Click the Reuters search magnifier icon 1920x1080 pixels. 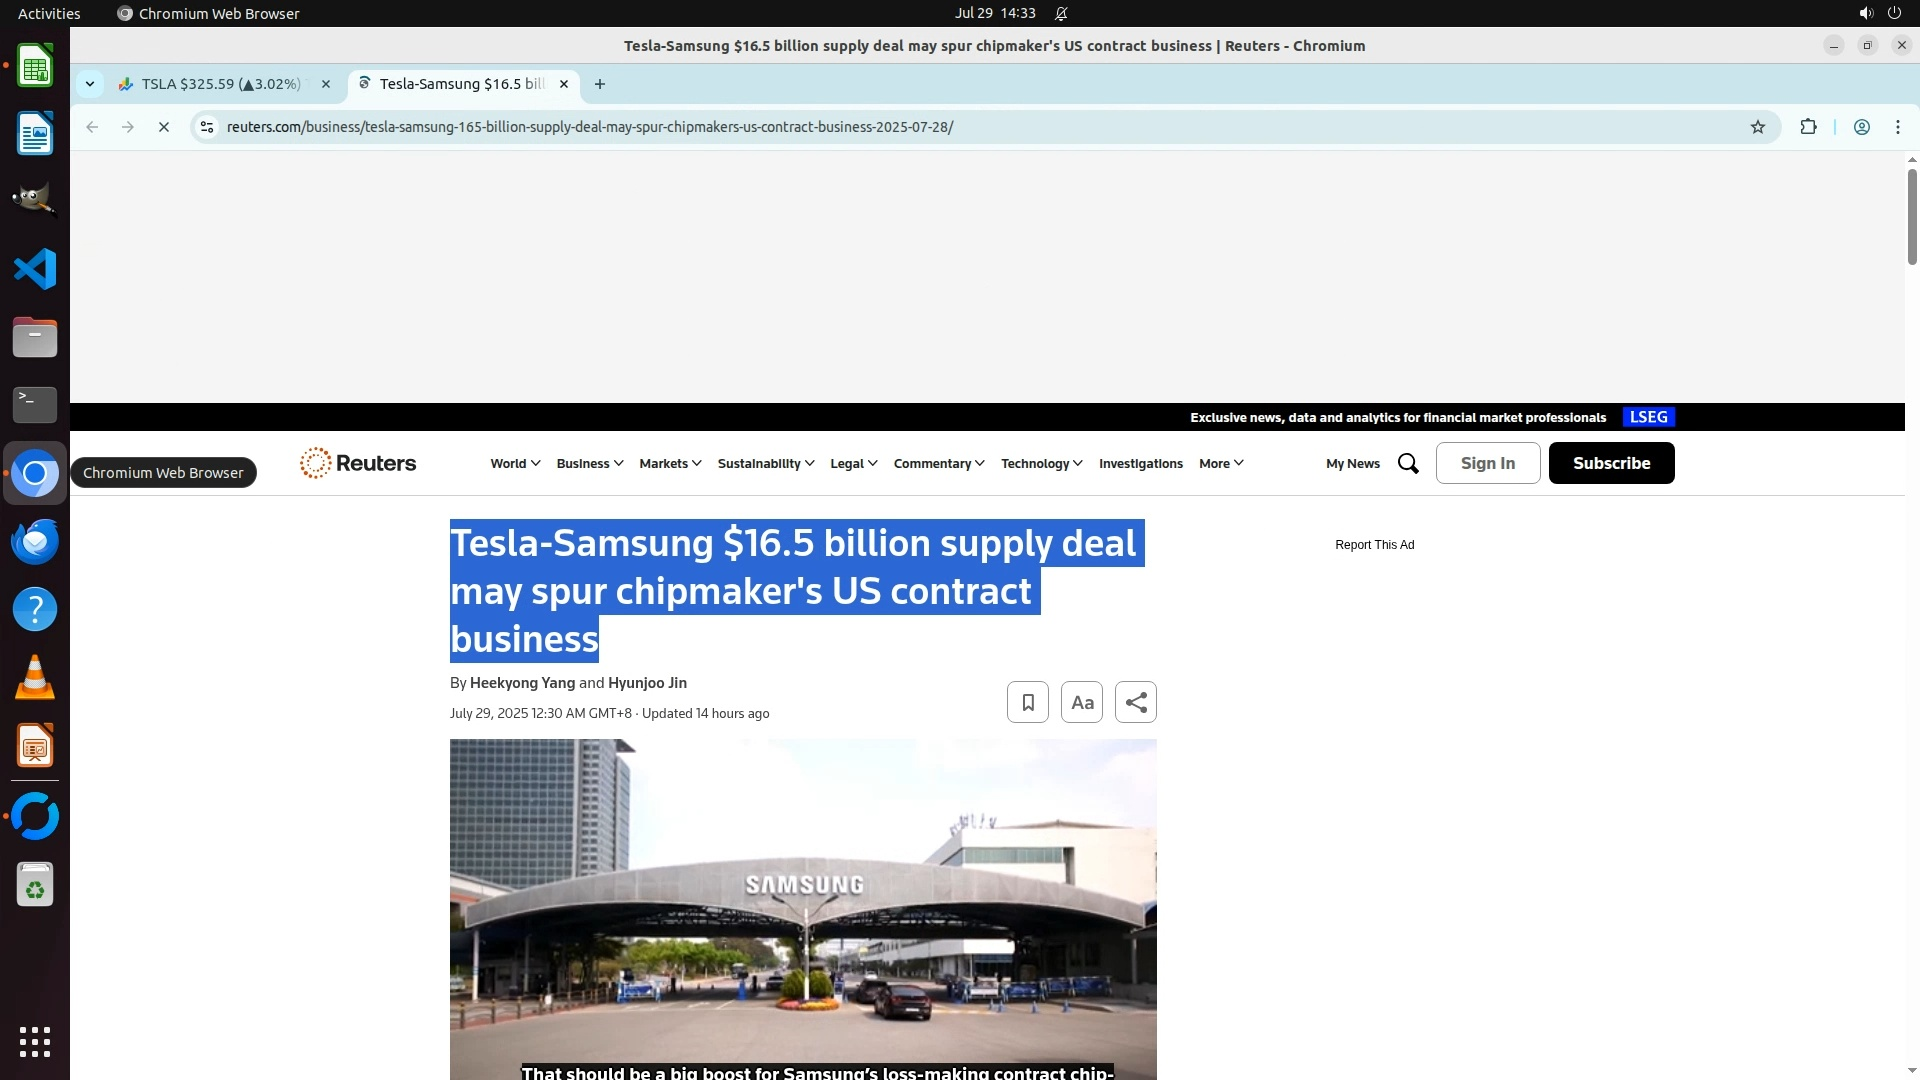click(x=1408, y=463)
